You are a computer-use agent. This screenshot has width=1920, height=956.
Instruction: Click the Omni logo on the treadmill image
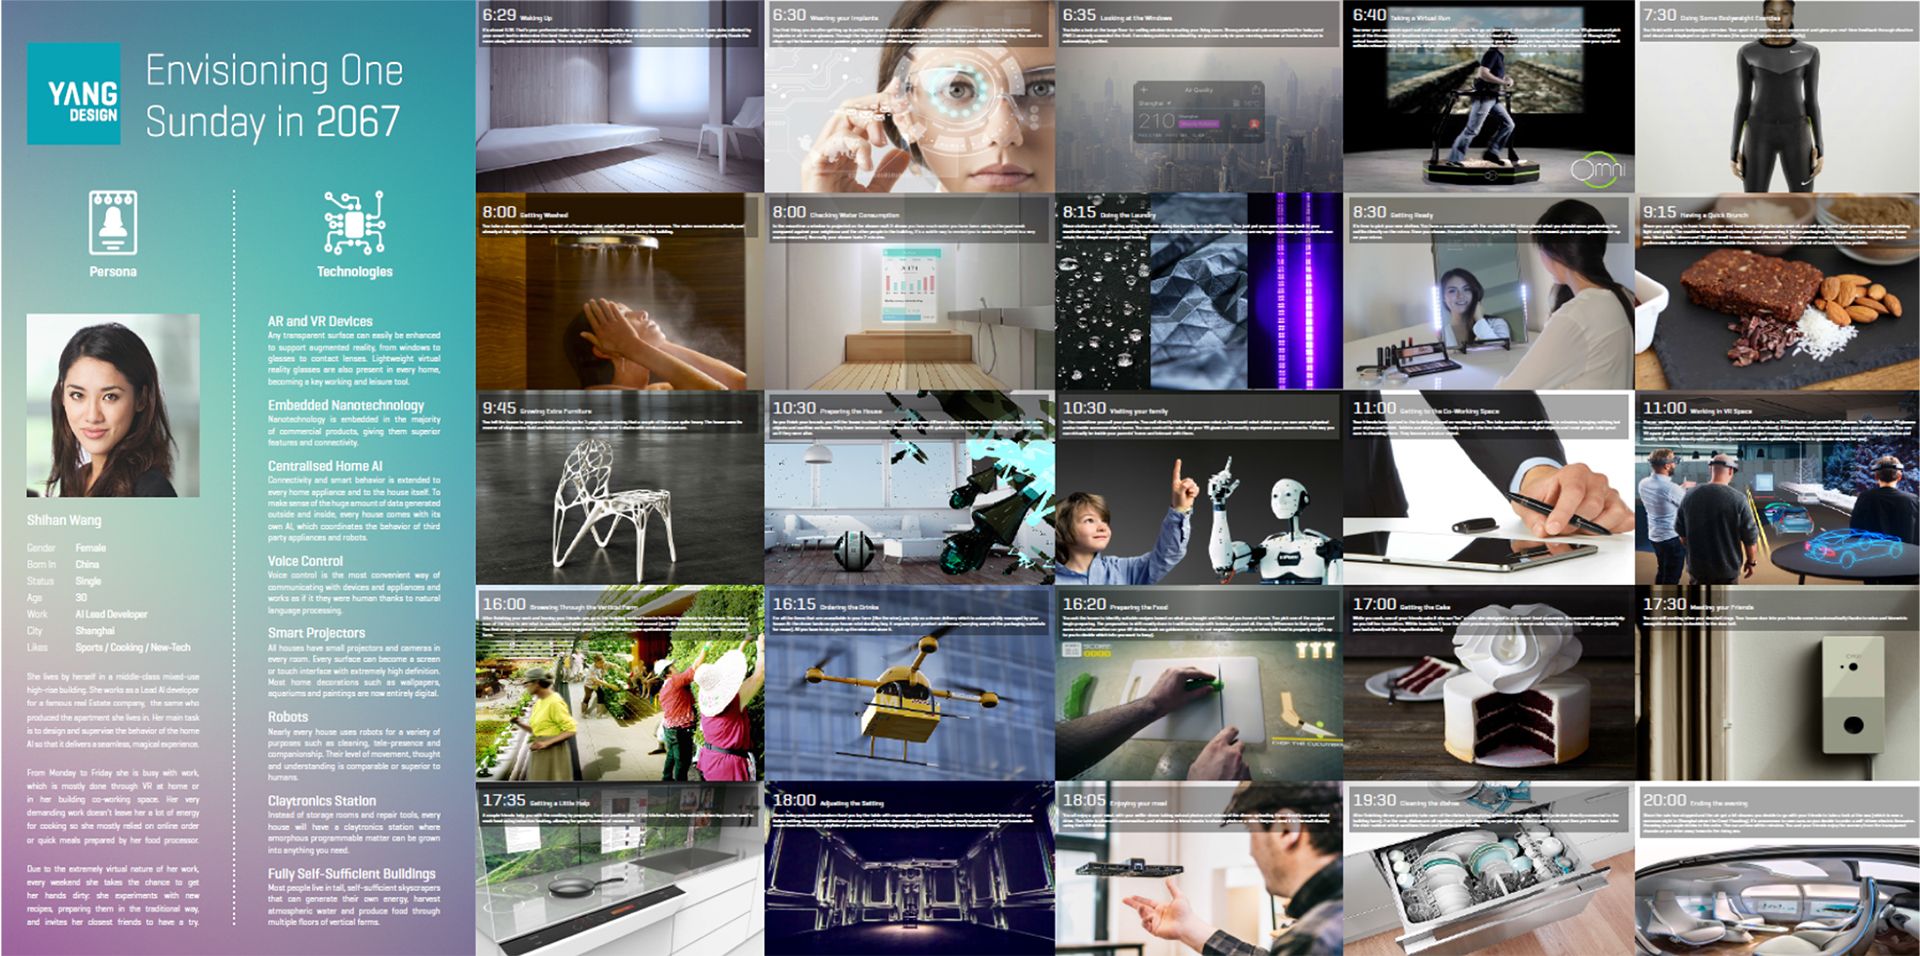pos(1597,169)
